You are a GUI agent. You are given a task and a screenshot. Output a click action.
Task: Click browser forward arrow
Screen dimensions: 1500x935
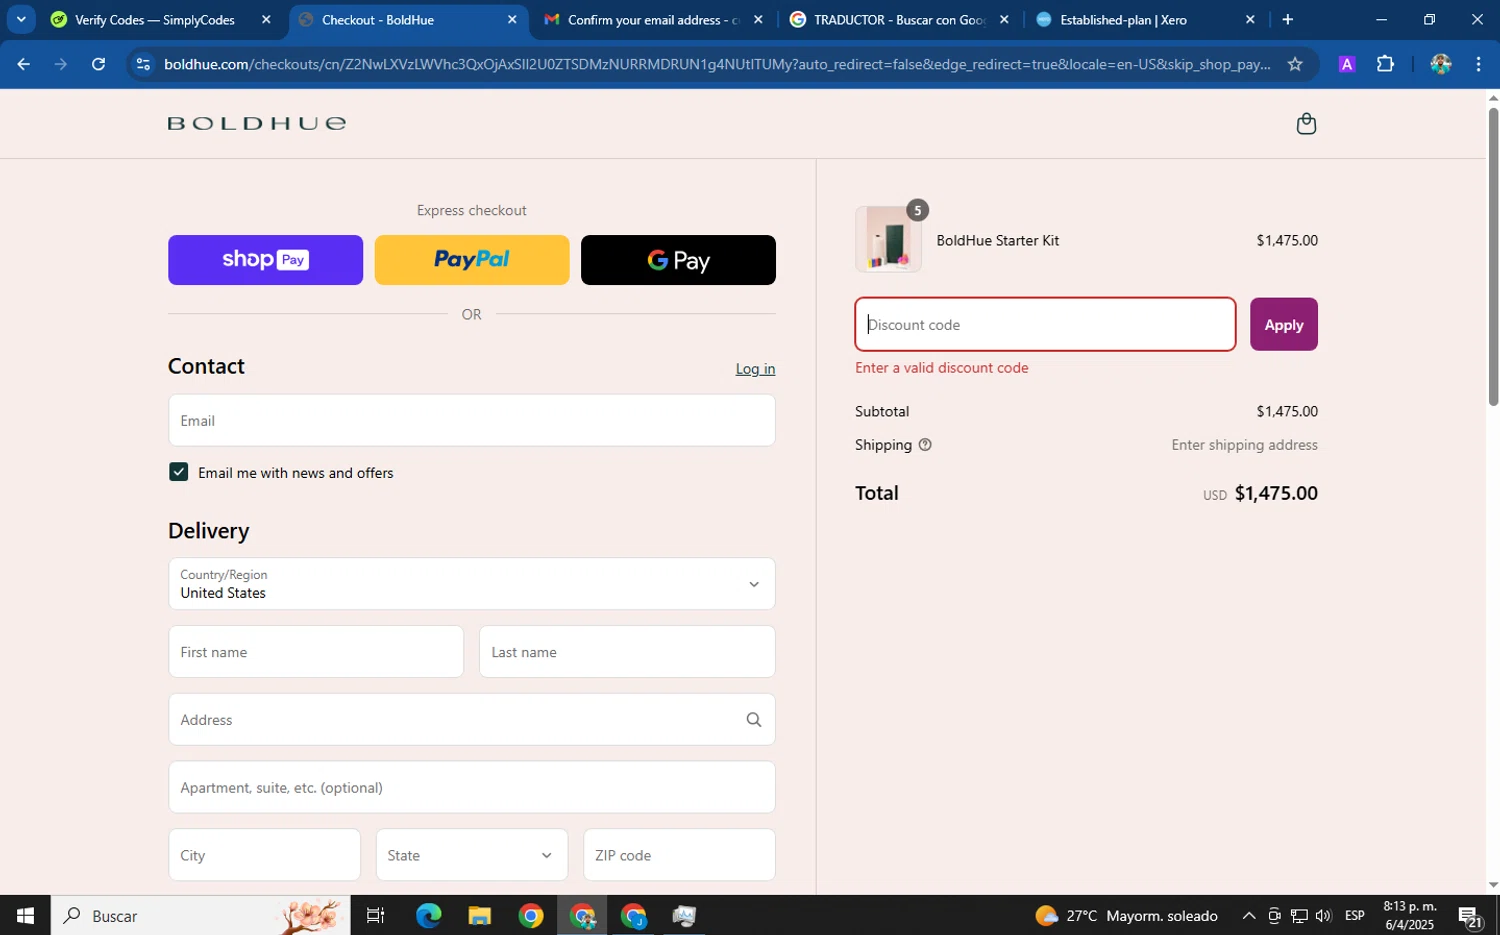point(61,64)
